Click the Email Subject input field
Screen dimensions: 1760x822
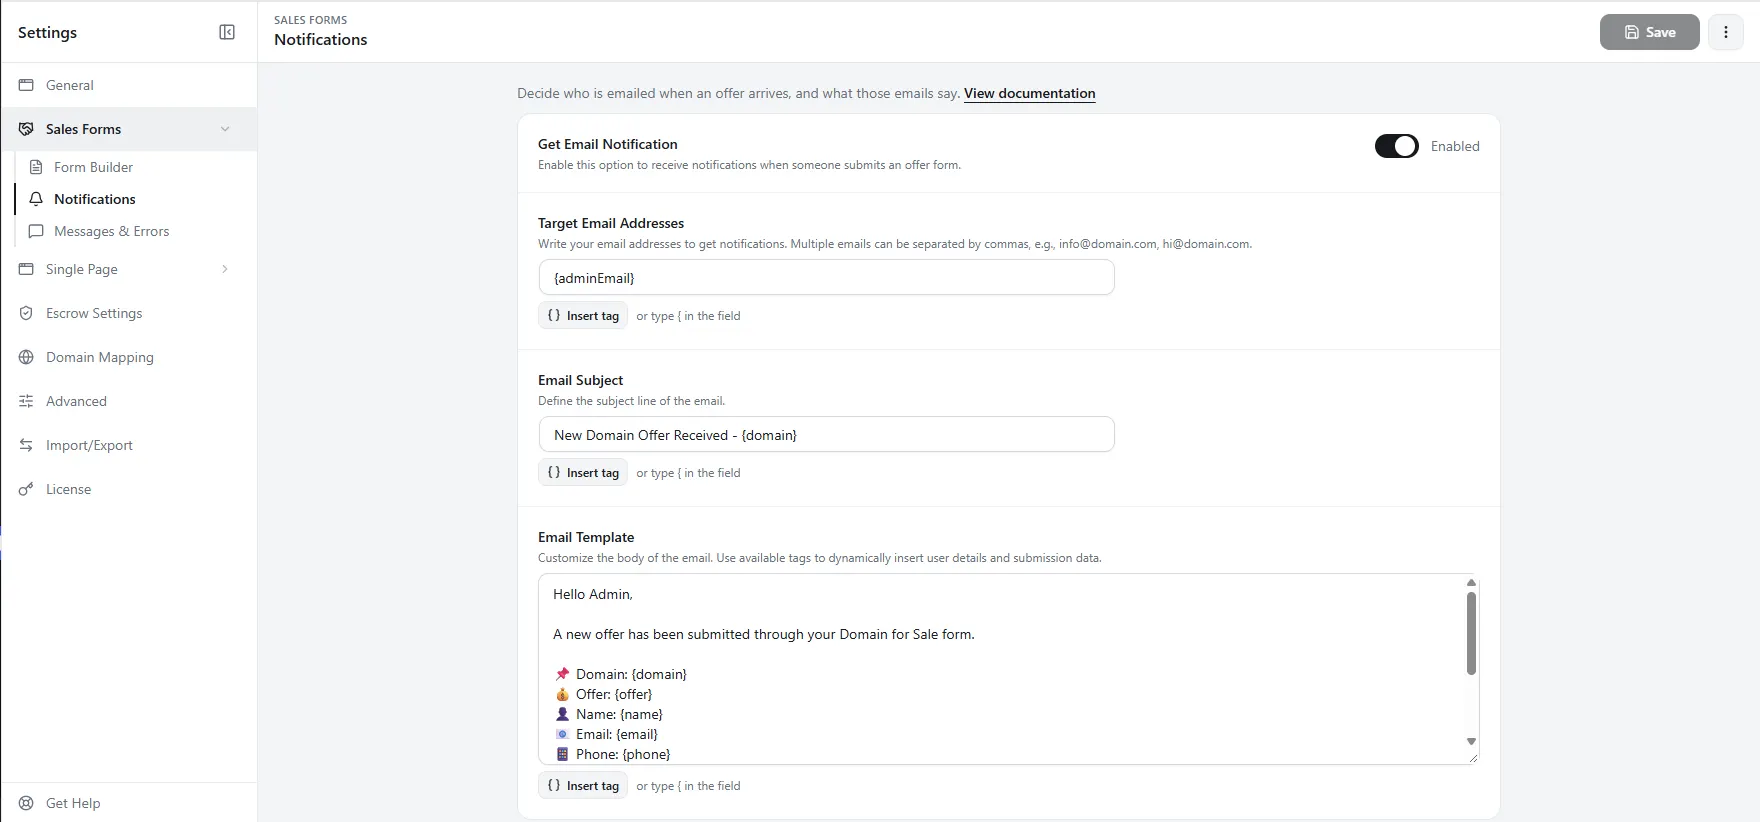(826, 435)
